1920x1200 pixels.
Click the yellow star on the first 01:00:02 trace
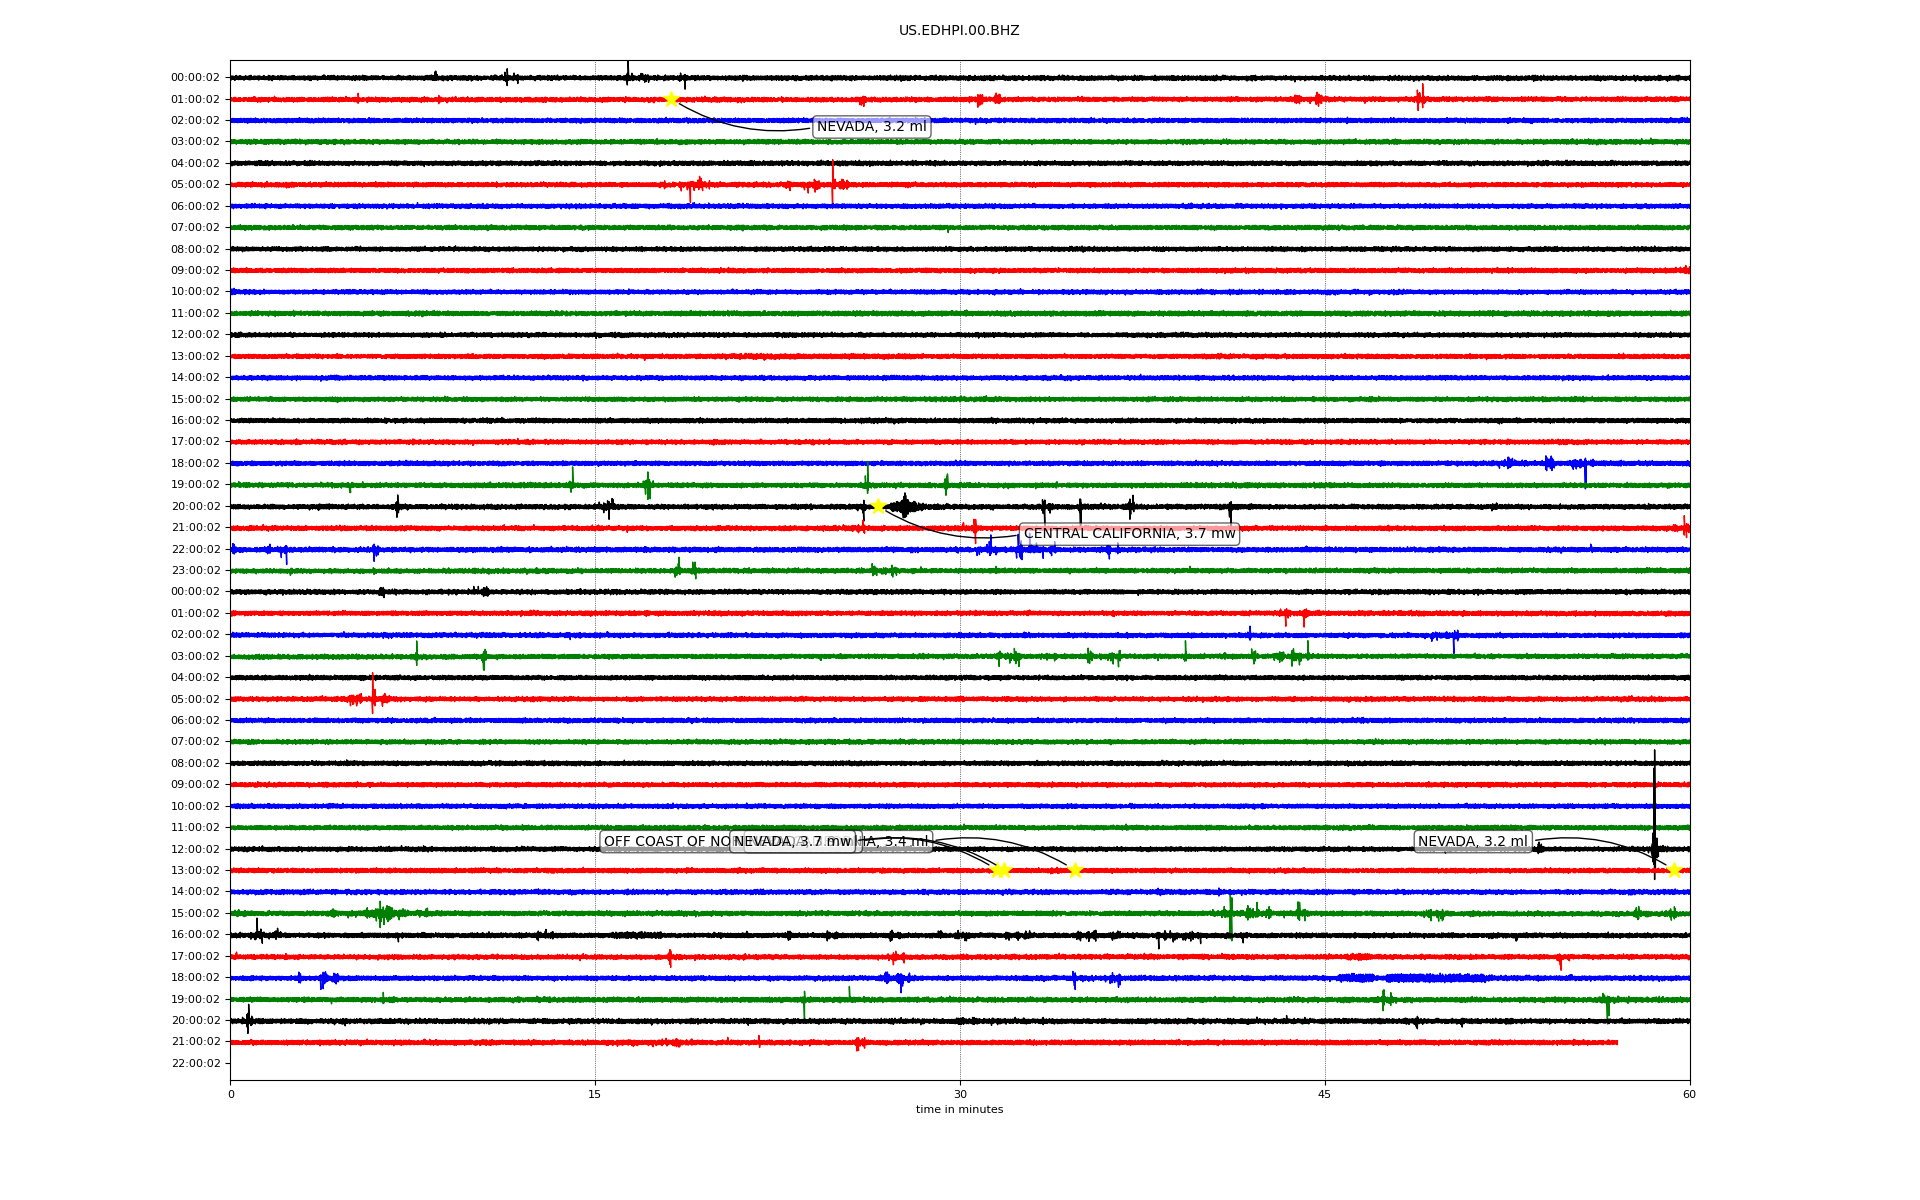point(671,99)
